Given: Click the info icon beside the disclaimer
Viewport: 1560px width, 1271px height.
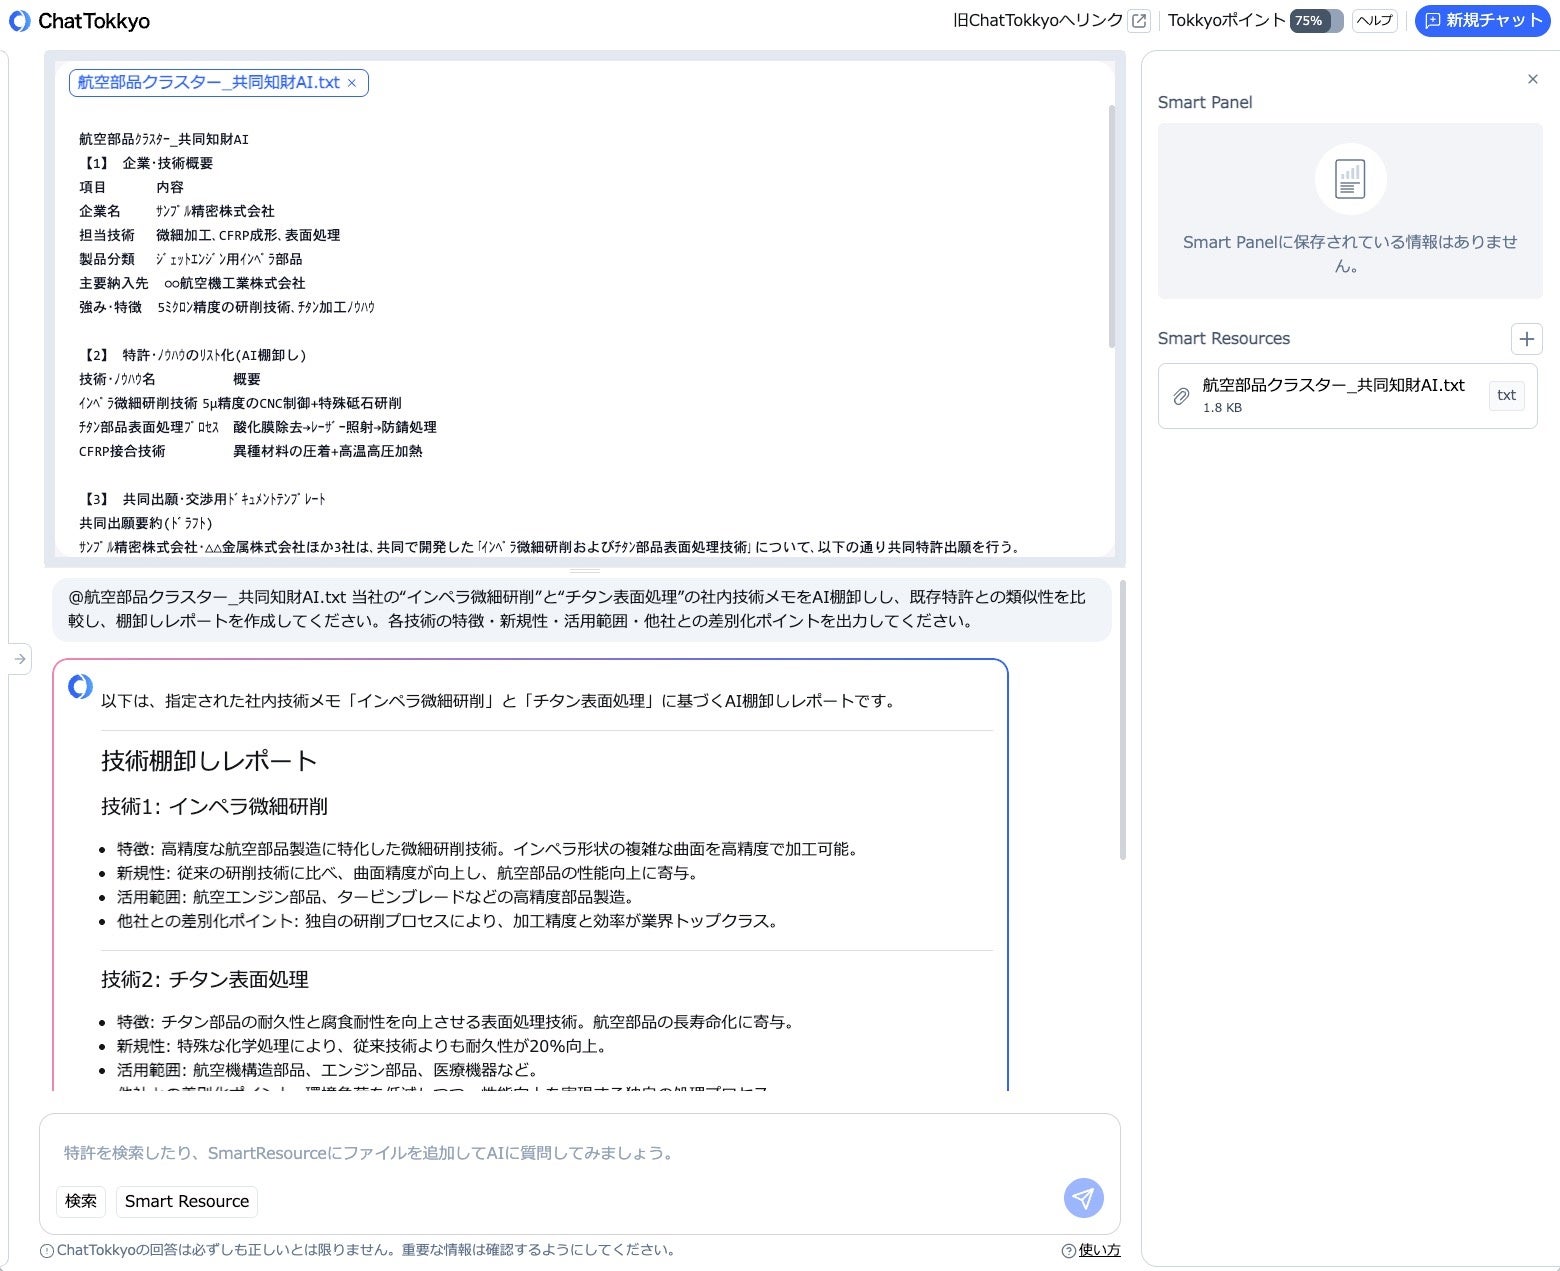Looking at the screenshot, I should [47, 1251].
